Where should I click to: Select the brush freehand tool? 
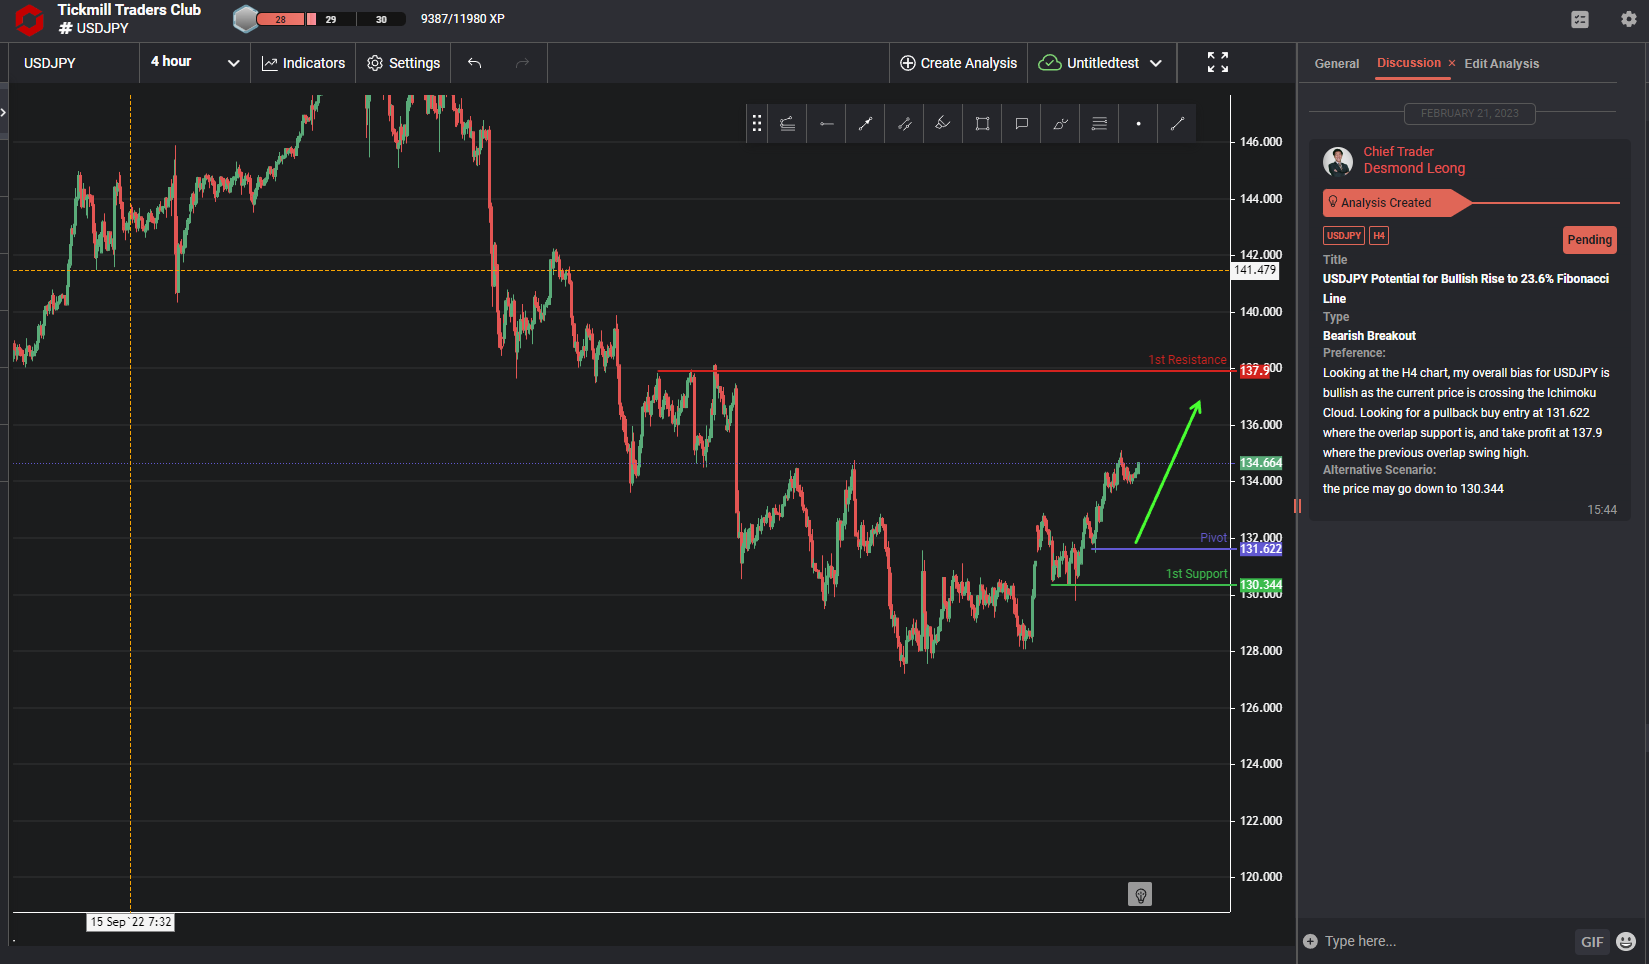pos(1060,123)
